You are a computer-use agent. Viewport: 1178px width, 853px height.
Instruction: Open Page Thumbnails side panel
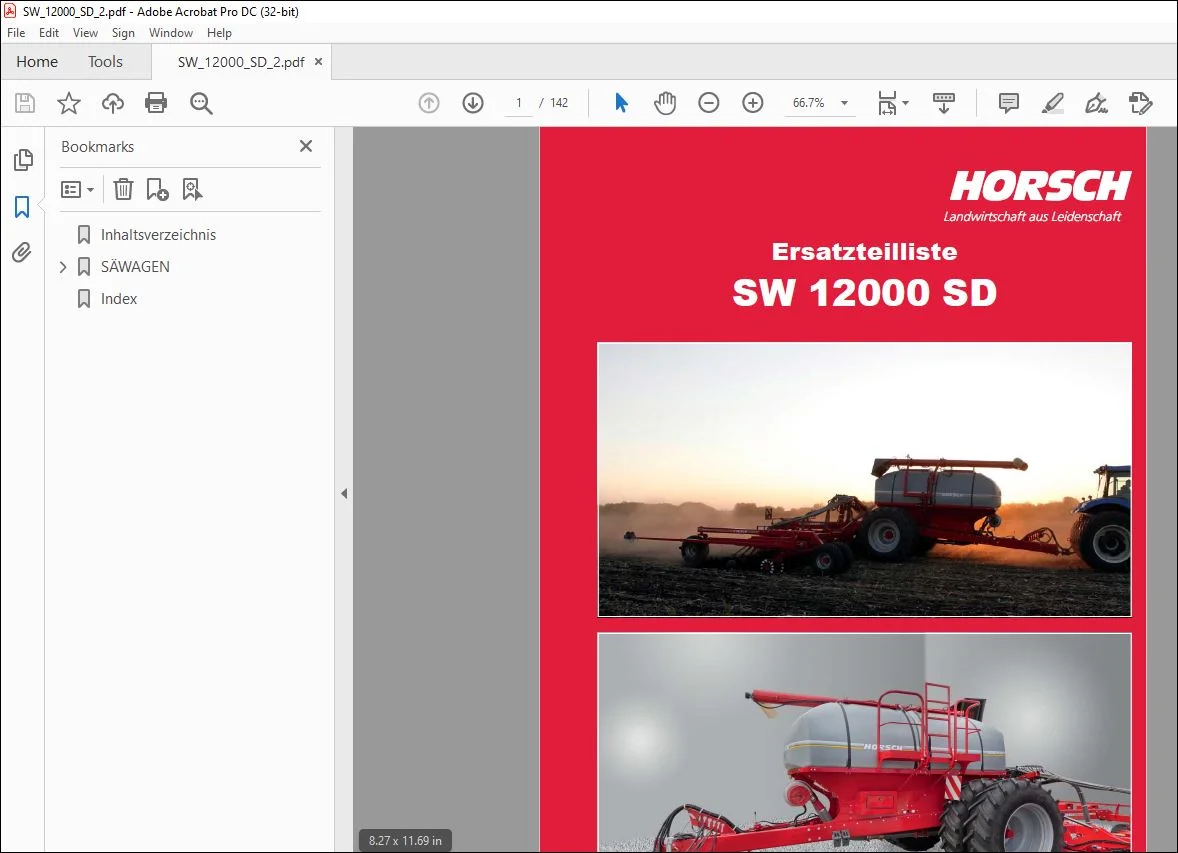[23, 159]
